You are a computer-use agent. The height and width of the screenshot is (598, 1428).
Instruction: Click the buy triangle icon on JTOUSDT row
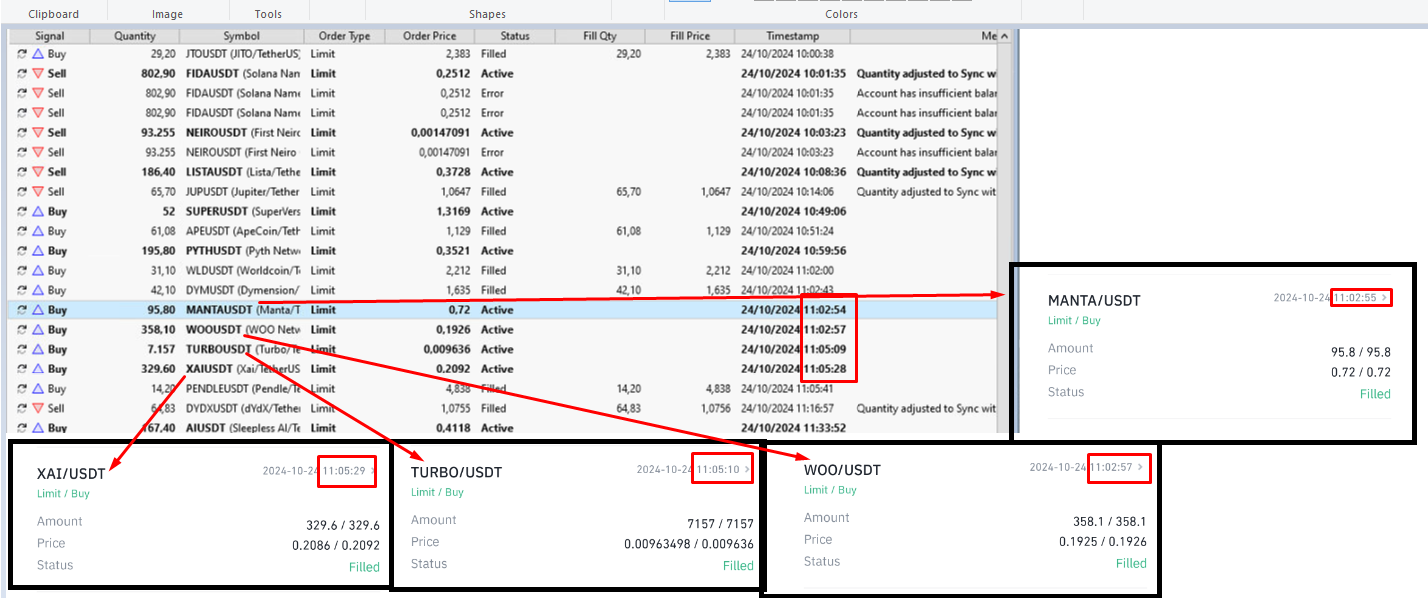pos(38,54)
